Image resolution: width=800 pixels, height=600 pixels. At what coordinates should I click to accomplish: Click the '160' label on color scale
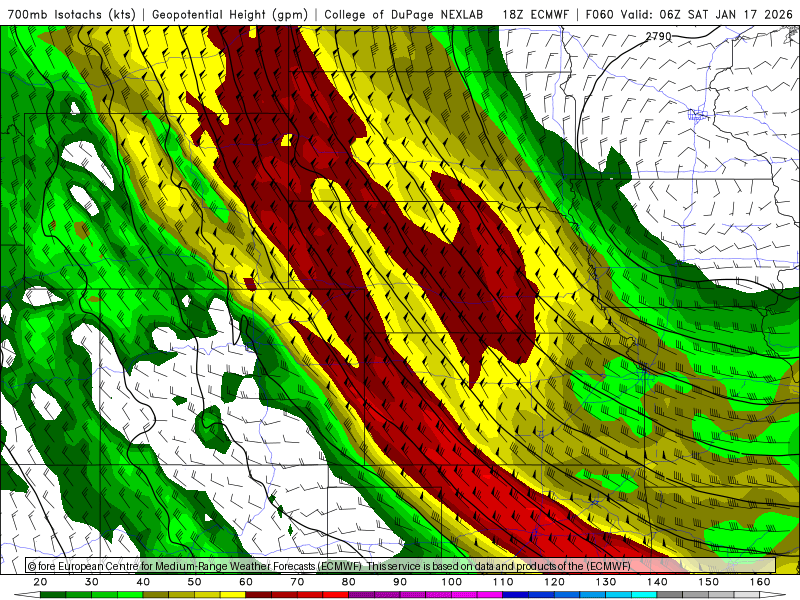[x=760, y=582]
